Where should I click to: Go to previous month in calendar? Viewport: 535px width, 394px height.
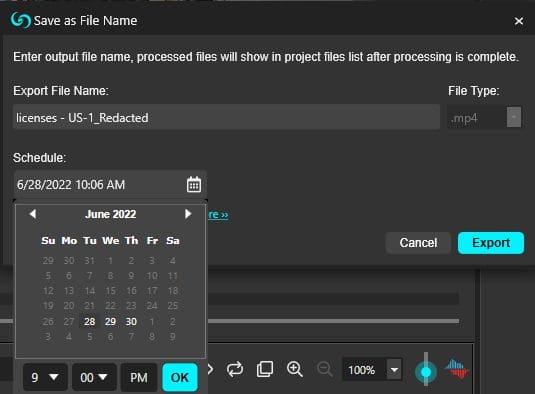tap(33, 214)
